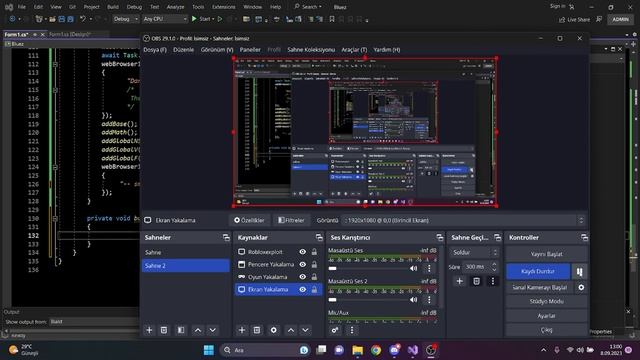Screen dimensions: 640x360
Task: Undock the Ses Karıştırıcı panel
Action: pyautogui.click(x=440, y=238)
